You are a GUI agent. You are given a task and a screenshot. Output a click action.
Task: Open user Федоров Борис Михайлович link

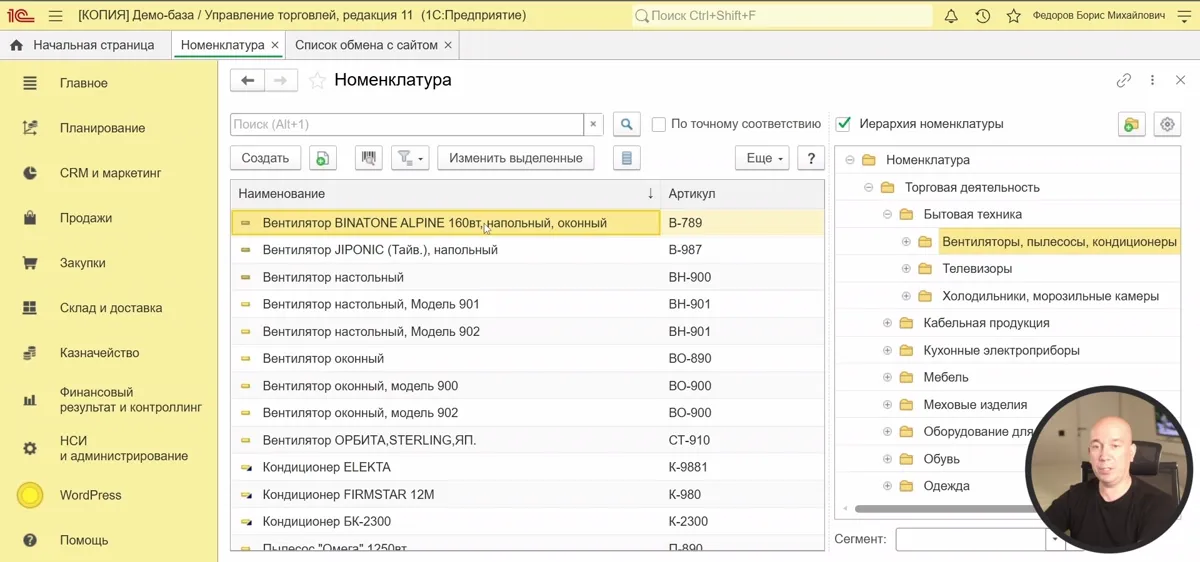[1098, 16]
